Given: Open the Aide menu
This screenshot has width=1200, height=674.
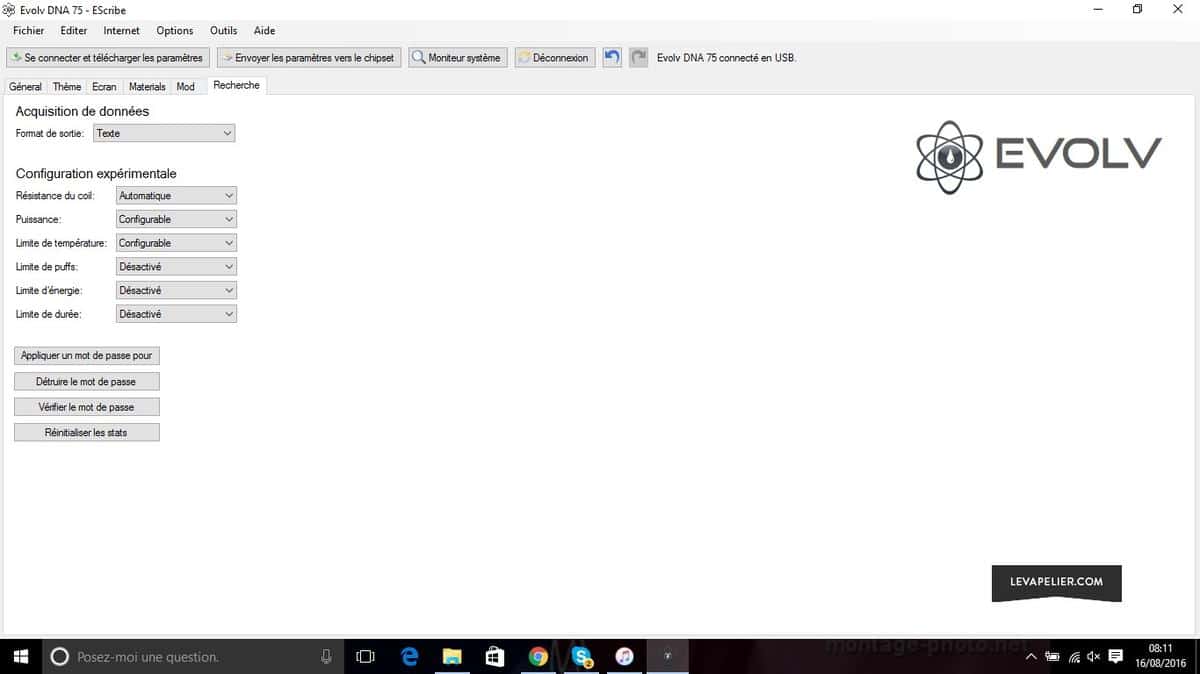Looking at the screenshot, I should coord(264,31).
